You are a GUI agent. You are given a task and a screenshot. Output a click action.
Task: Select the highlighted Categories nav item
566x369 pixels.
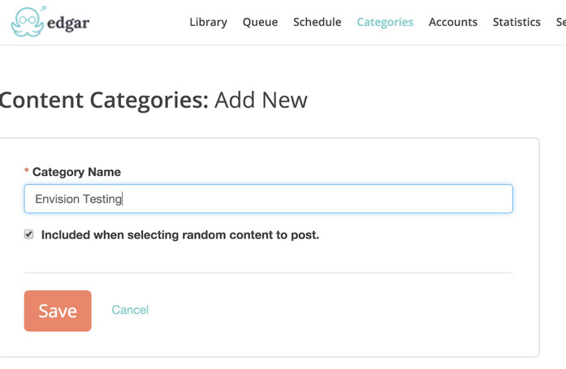pos(385,22)
